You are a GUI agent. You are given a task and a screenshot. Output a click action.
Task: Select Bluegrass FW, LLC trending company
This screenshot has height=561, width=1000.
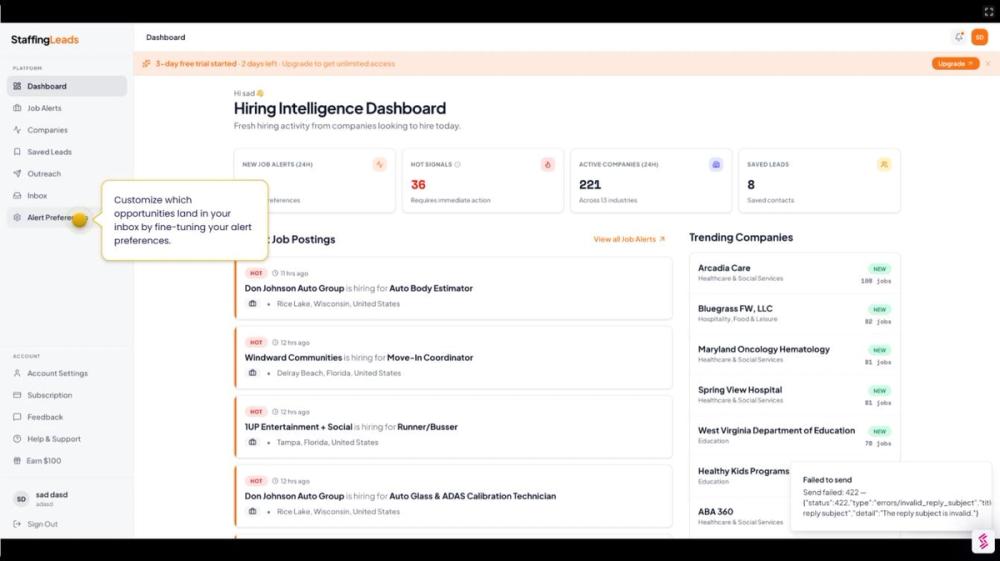(x=795, y=314)
